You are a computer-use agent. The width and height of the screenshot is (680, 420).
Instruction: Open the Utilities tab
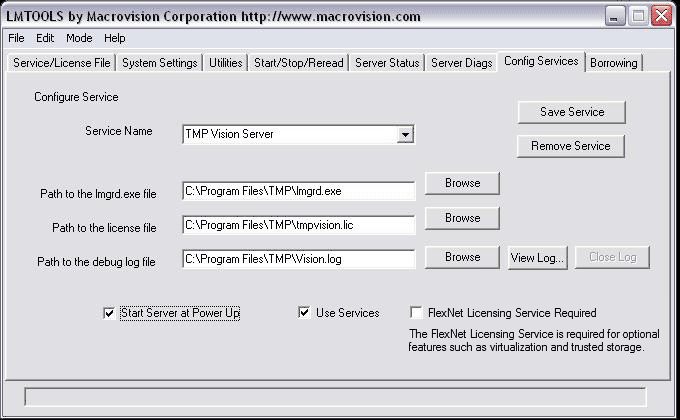(225, 63)
